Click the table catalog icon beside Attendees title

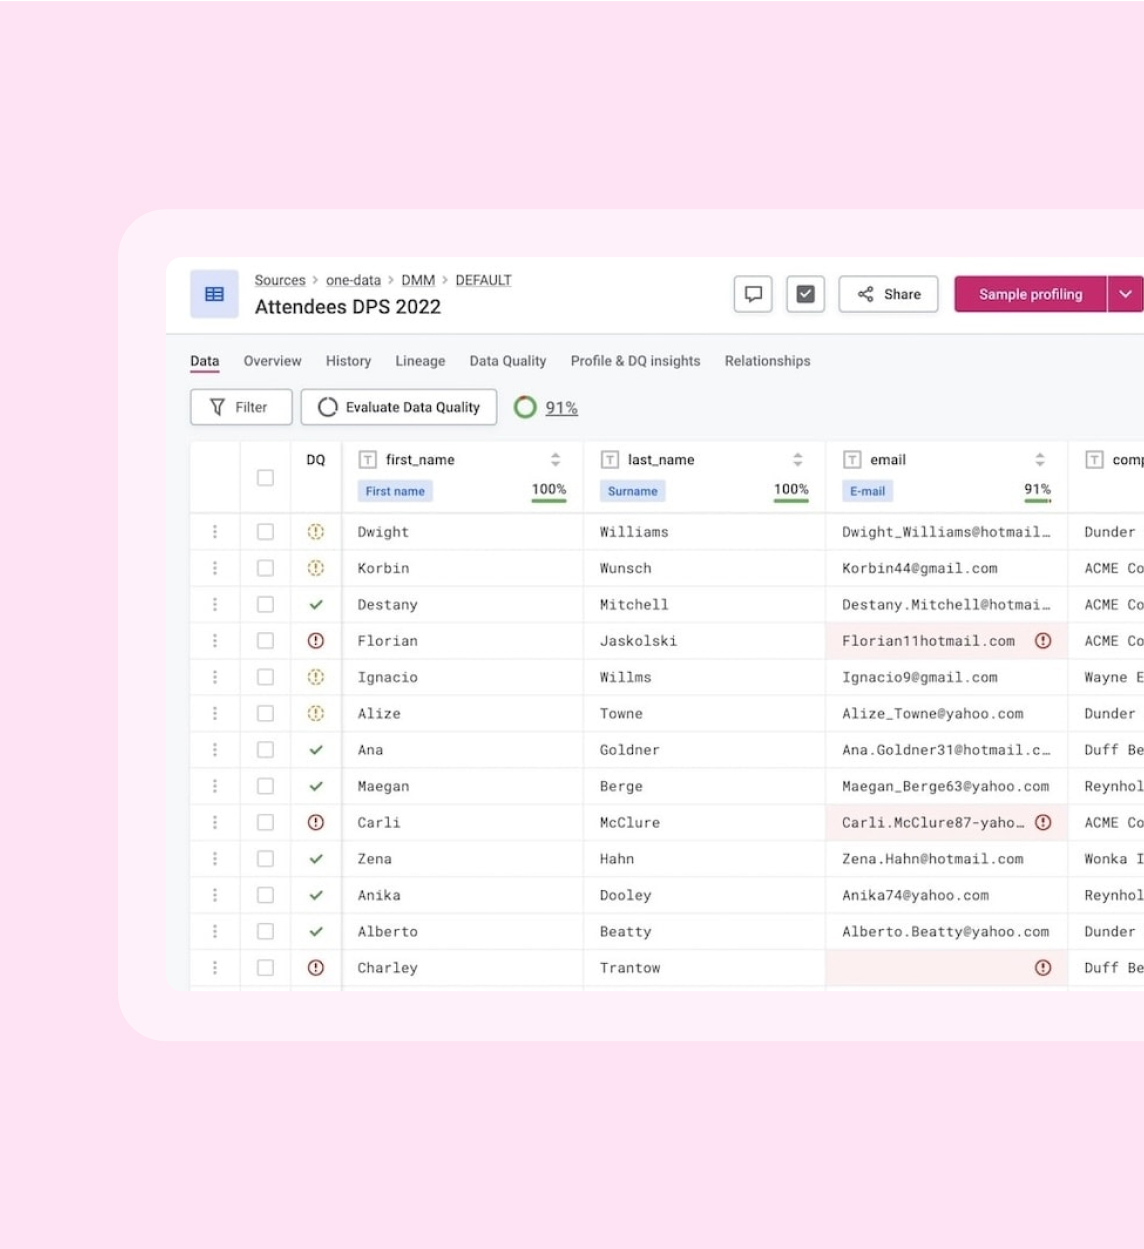[214, 294]
